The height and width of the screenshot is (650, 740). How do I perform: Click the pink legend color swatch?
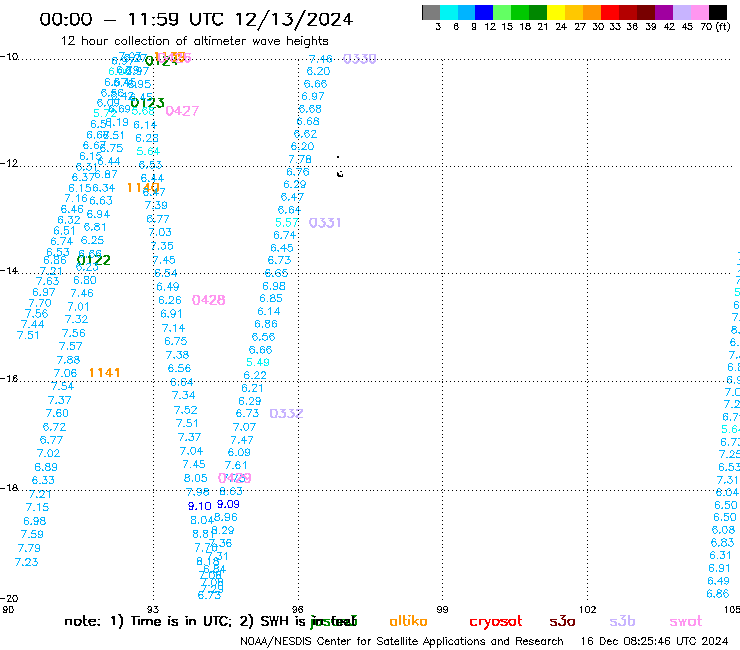click(700, 12)
